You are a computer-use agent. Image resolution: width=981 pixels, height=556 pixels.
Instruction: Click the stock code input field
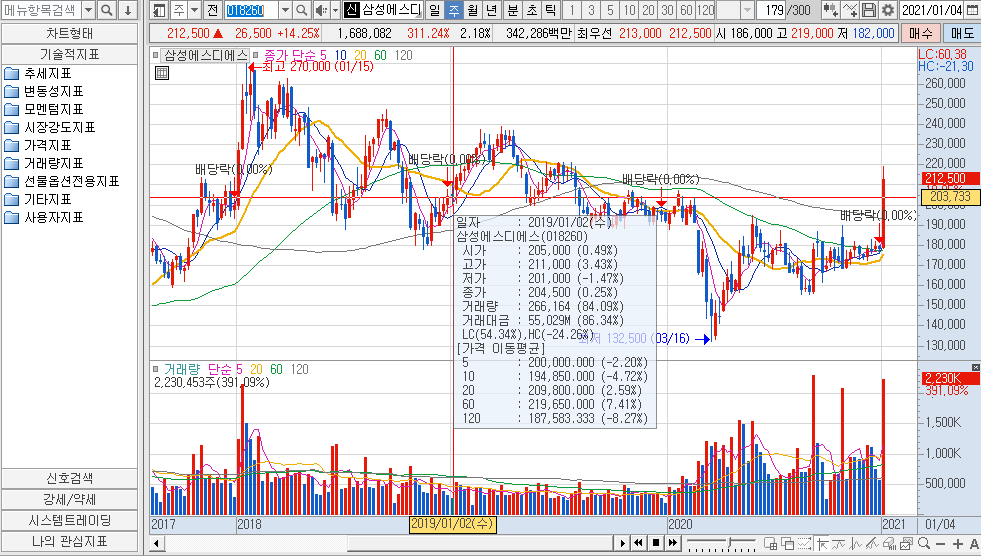pos(252,10)
